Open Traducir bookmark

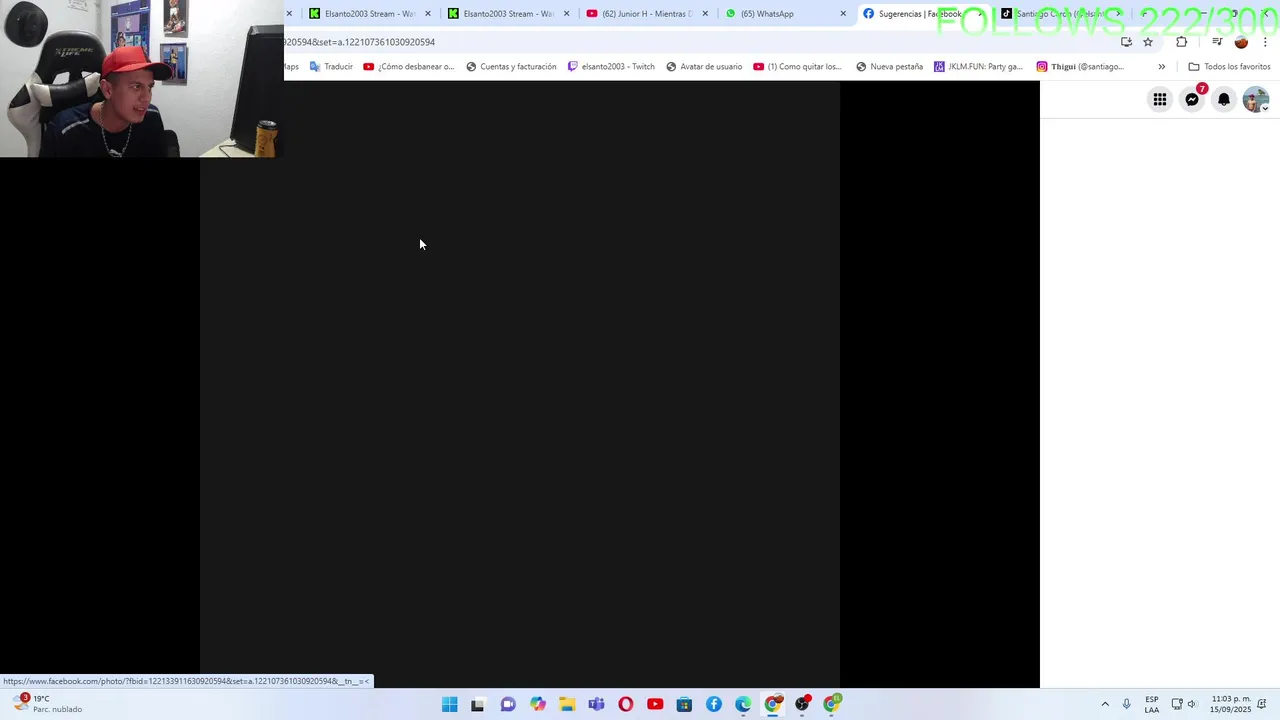click(x=331, y=67)
